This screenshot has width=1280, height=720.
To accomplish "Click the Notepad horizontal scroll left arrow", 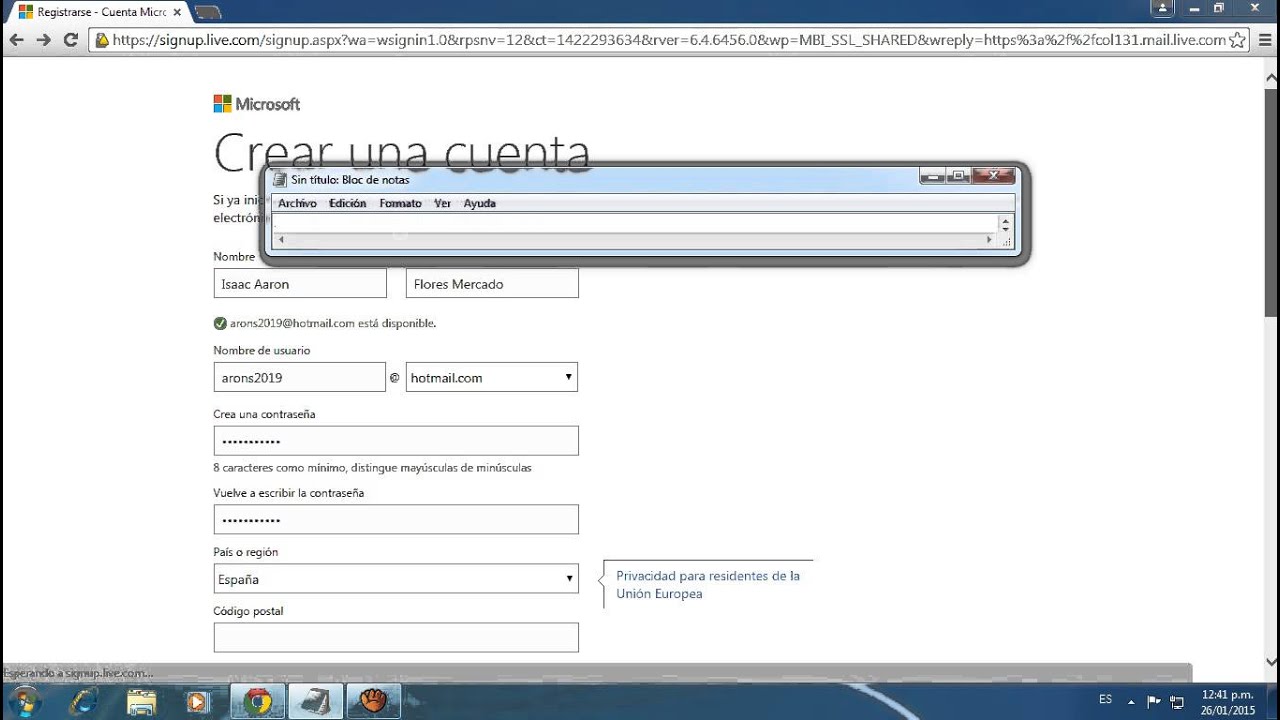I will (x=281, y=240).
